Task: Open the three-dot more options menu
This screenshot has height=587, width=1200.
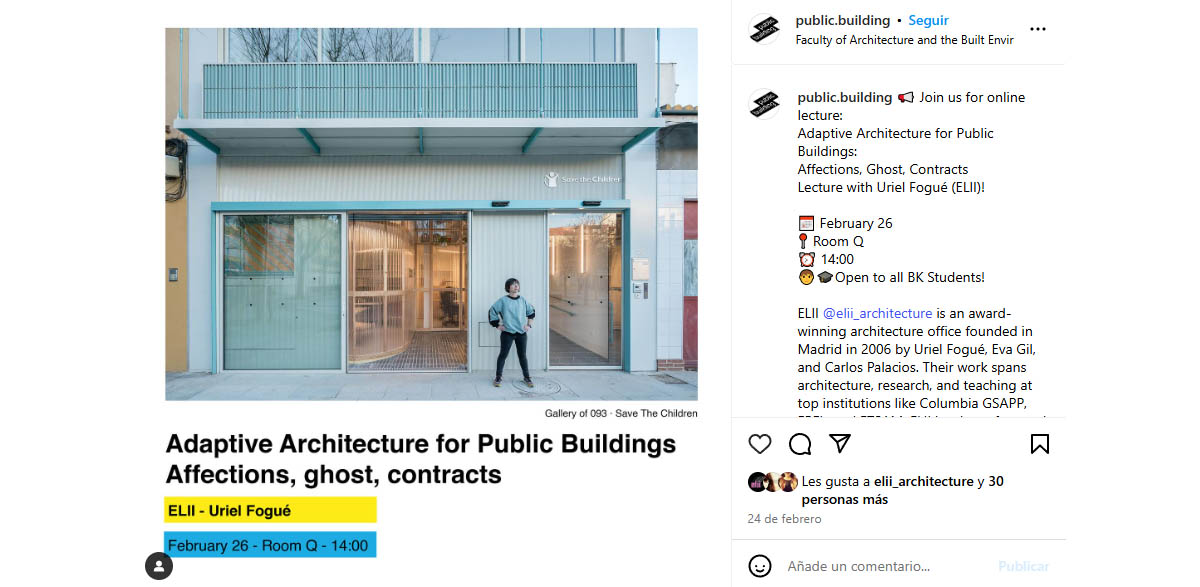Action: point(1037,29)
